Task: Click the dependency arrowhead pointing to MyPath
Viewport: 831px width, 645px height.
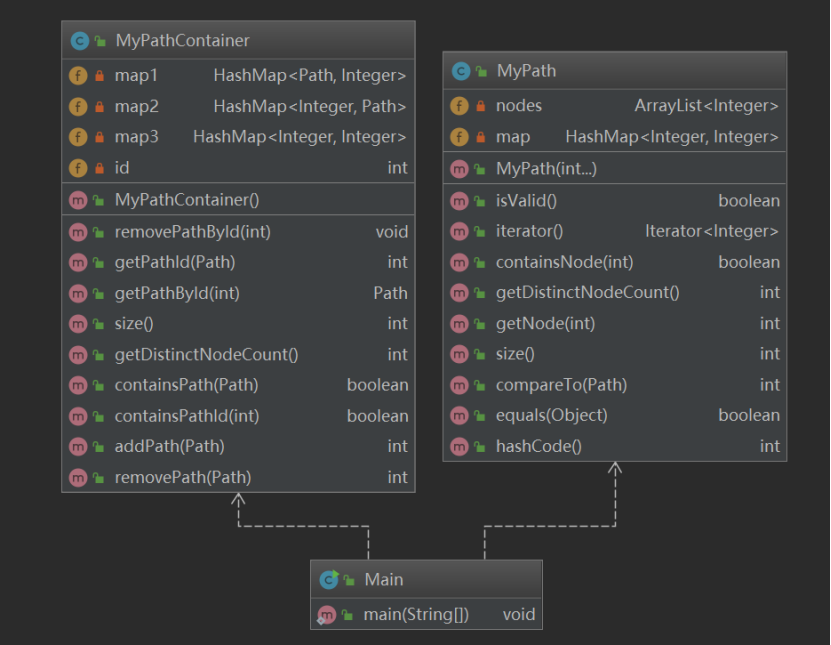Action: [x=615, y=468]
